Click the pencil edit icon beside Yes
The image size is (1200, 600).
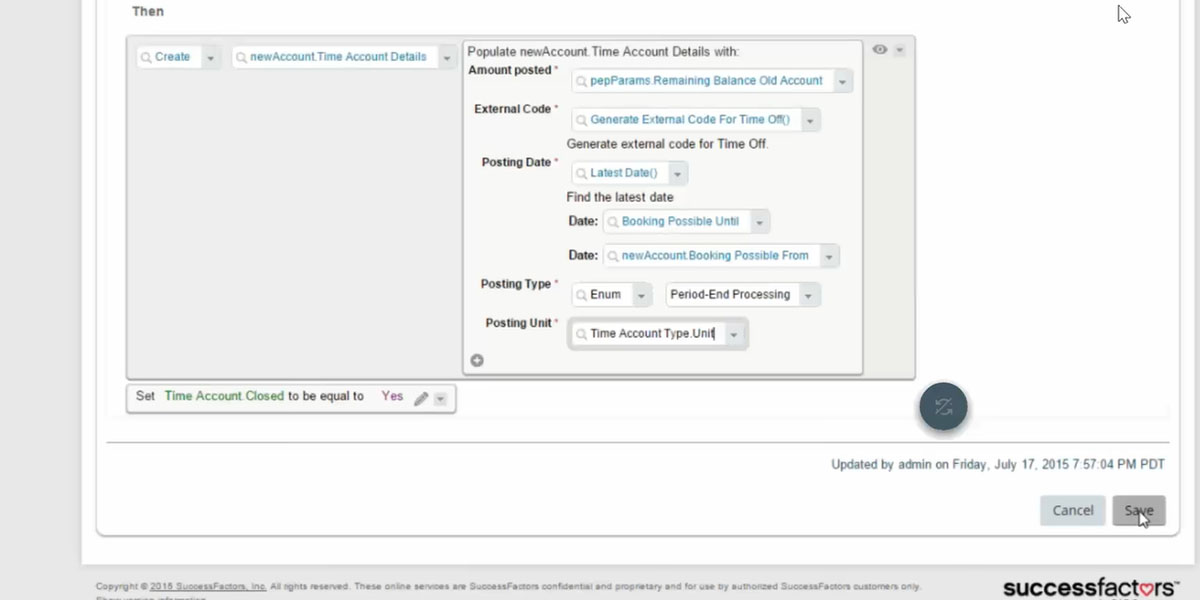click(x=421, y=398)
